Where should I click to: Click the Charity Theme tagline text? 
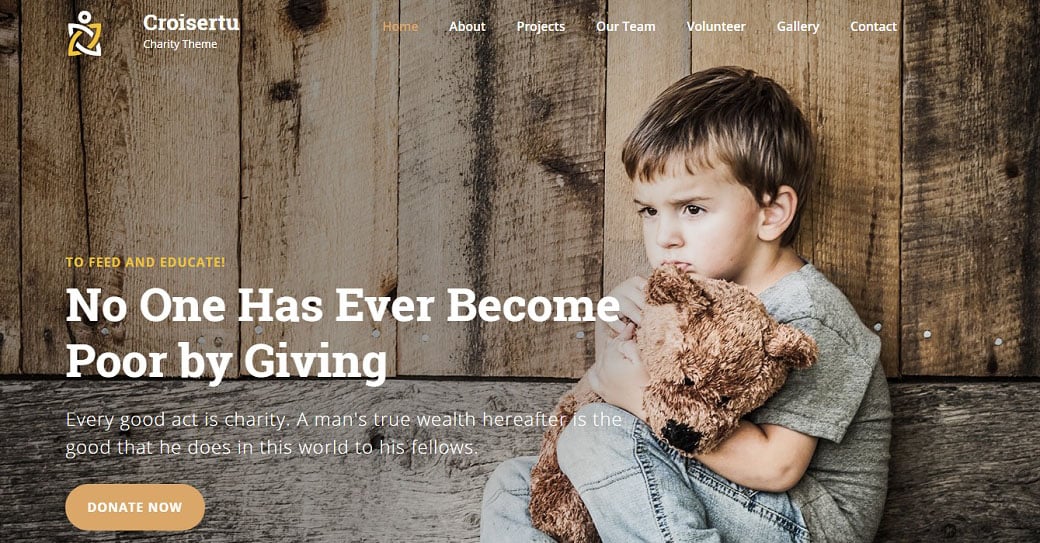180,44
